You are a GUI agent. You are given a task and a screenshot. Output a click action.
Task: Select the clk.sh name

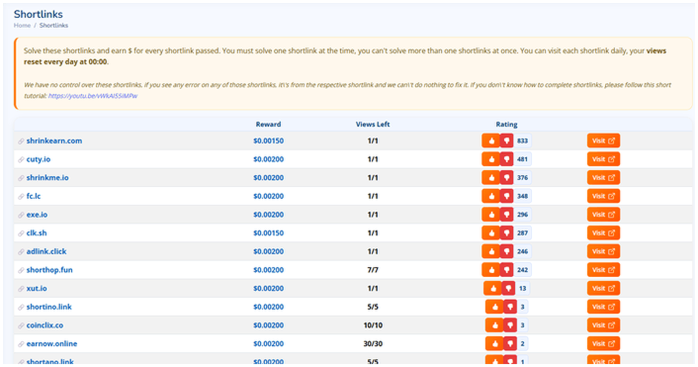tap(37, 233)
